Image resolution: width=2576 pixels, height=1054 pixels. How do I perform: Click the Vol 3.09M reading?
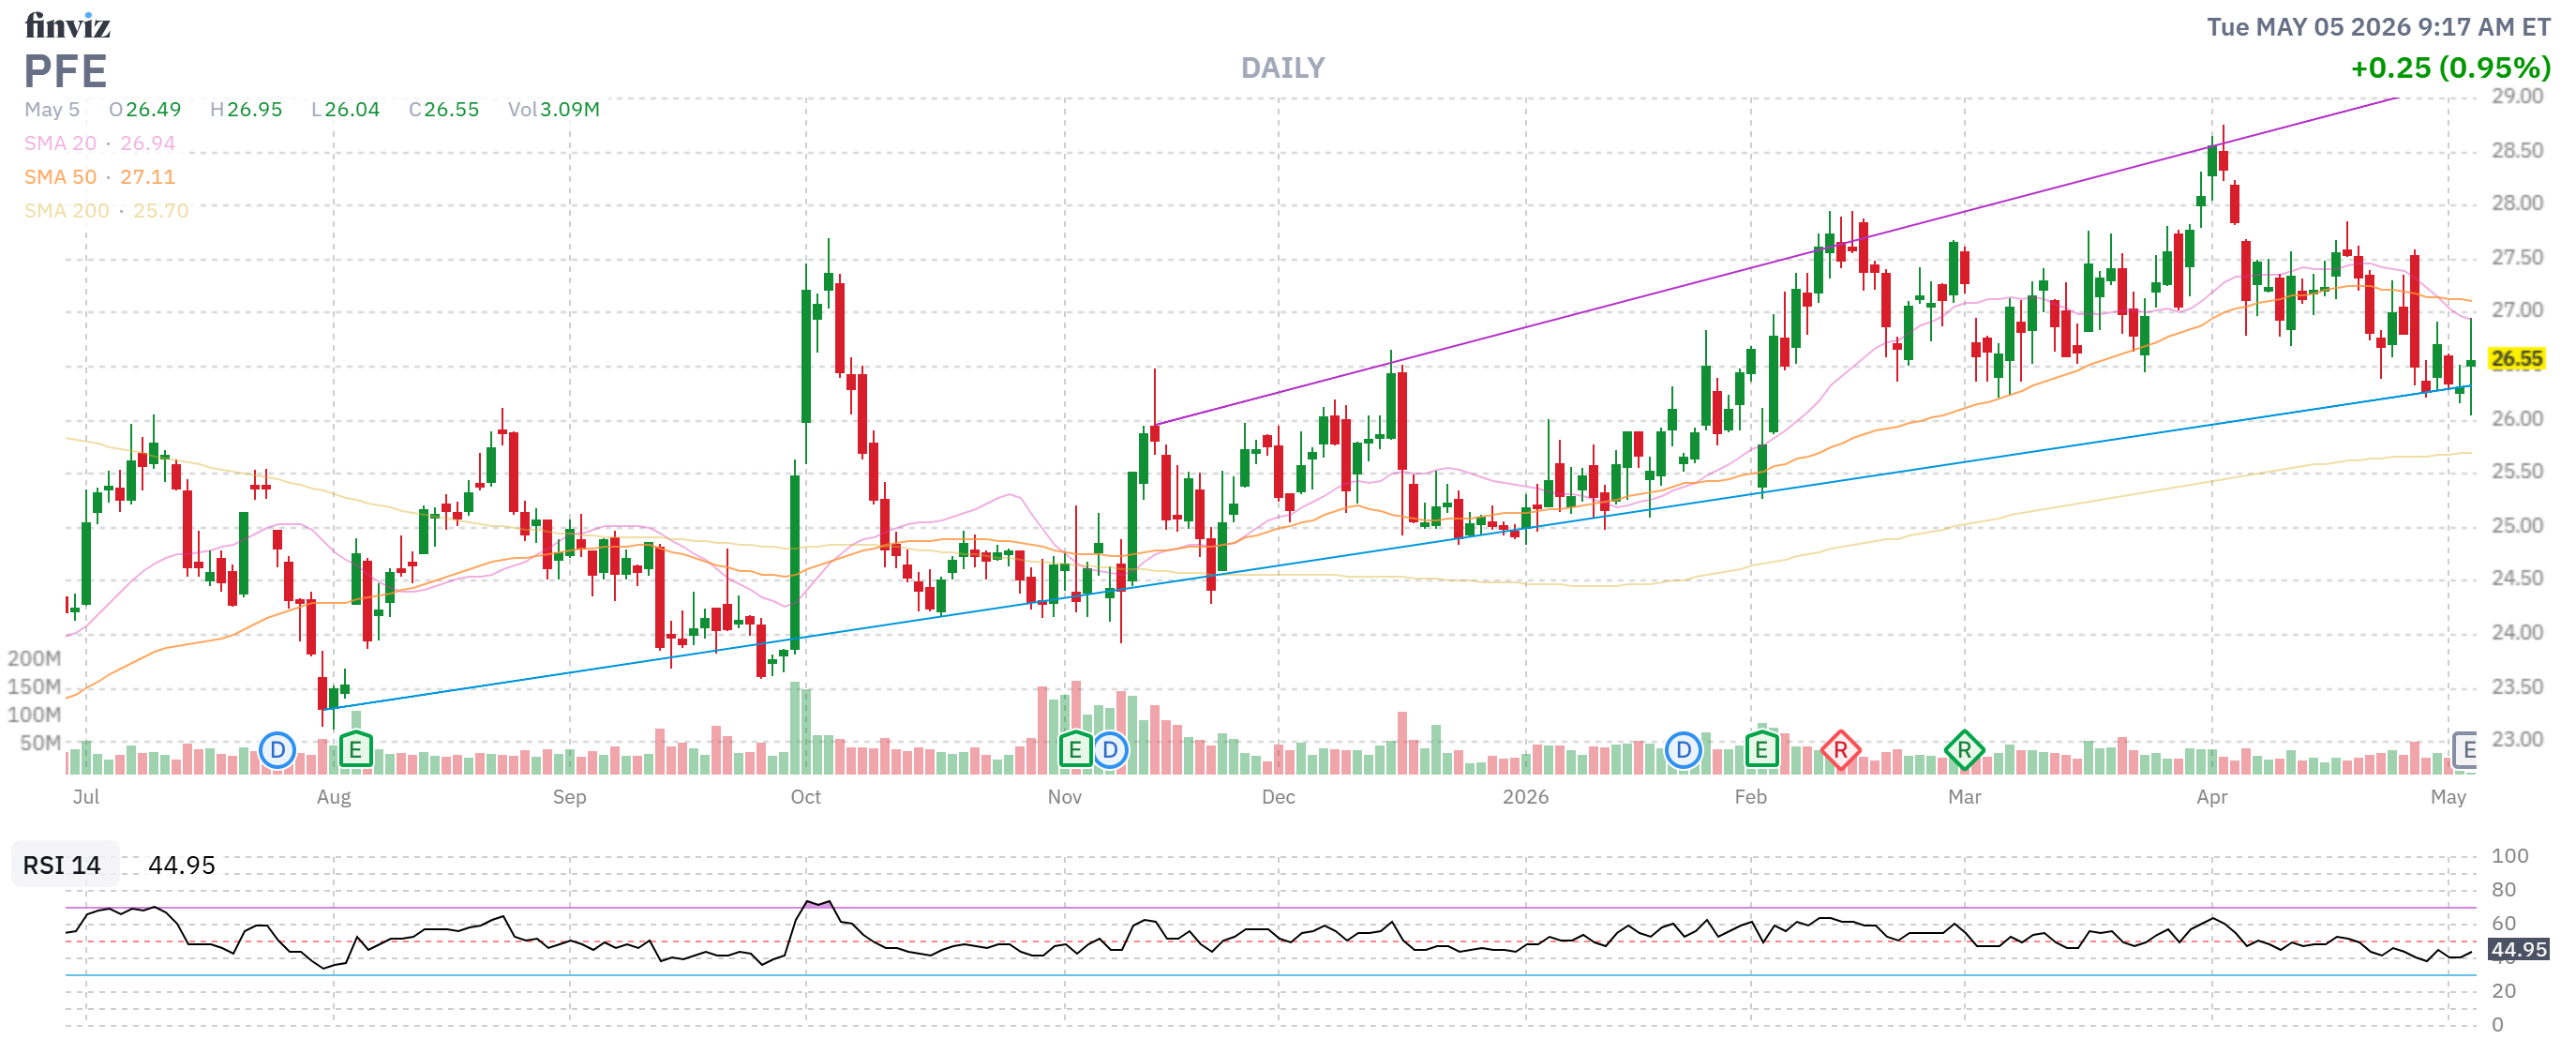(554, 109)
